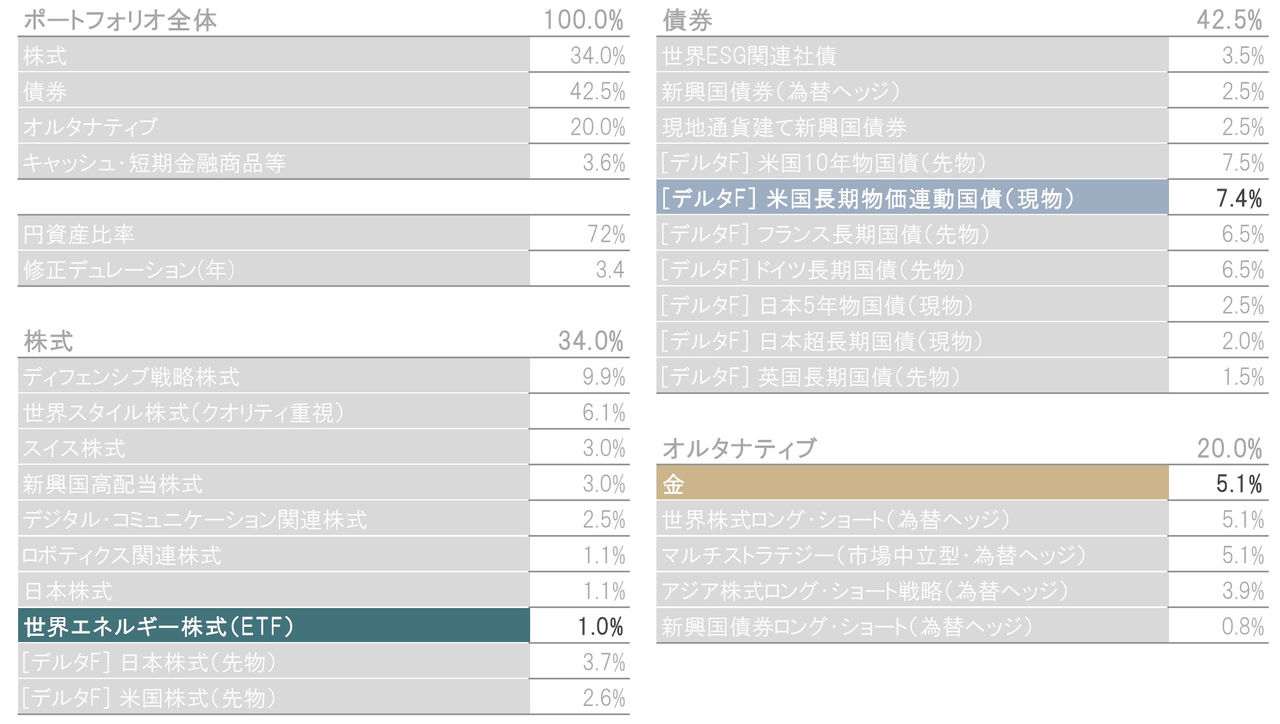Click the 債券 section header
This screenshot has height=724, width=1280.
(x=962, y=19)
